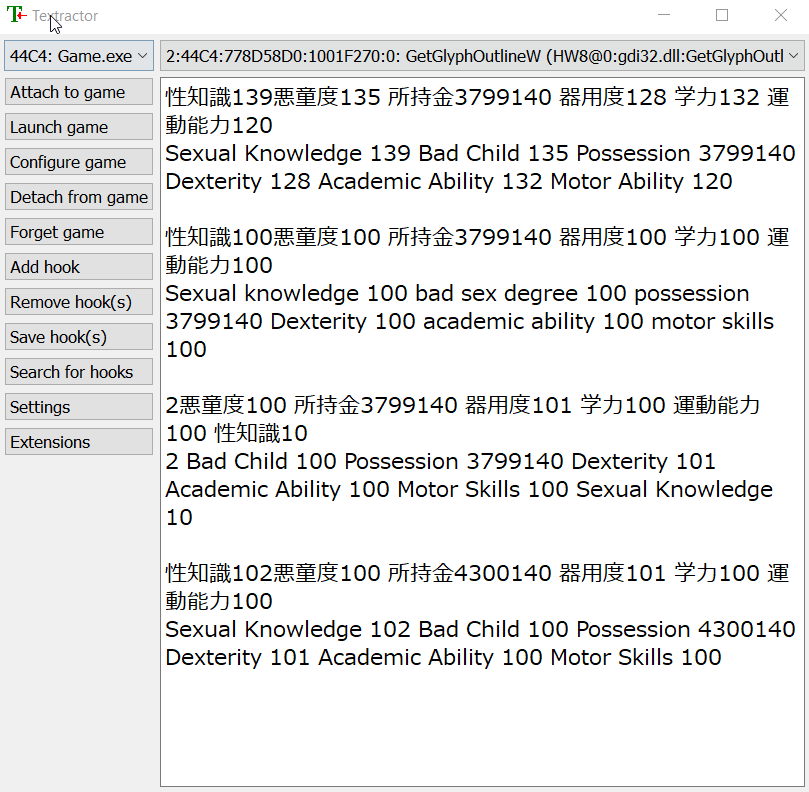This screenshot has height=792, width=809.
Task: Click the Attach to game button
Action: tap(78, 92)
